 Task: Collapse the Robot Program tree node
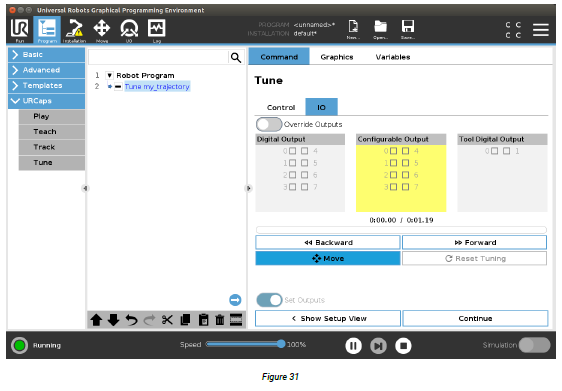coord(110,75)
